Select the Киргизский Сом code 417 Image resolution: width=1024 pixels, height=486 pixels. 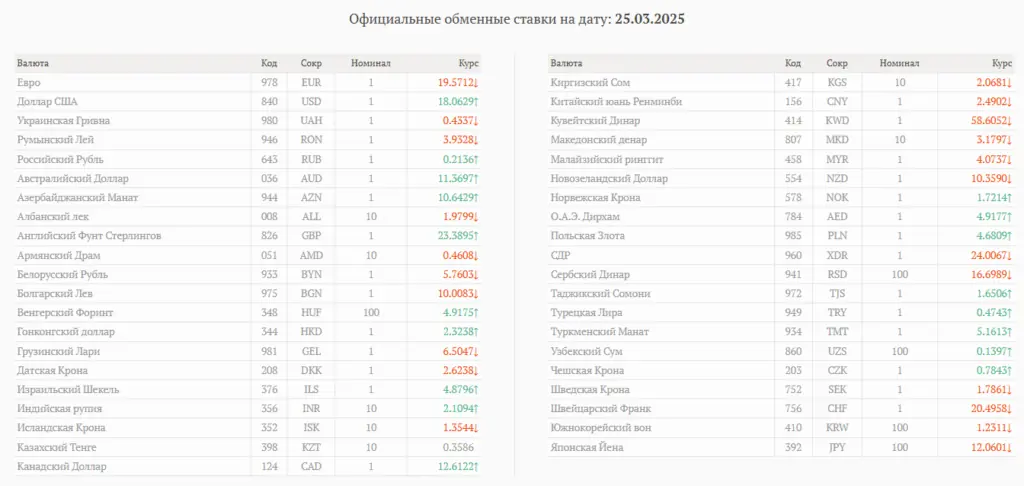pos(793,82)
